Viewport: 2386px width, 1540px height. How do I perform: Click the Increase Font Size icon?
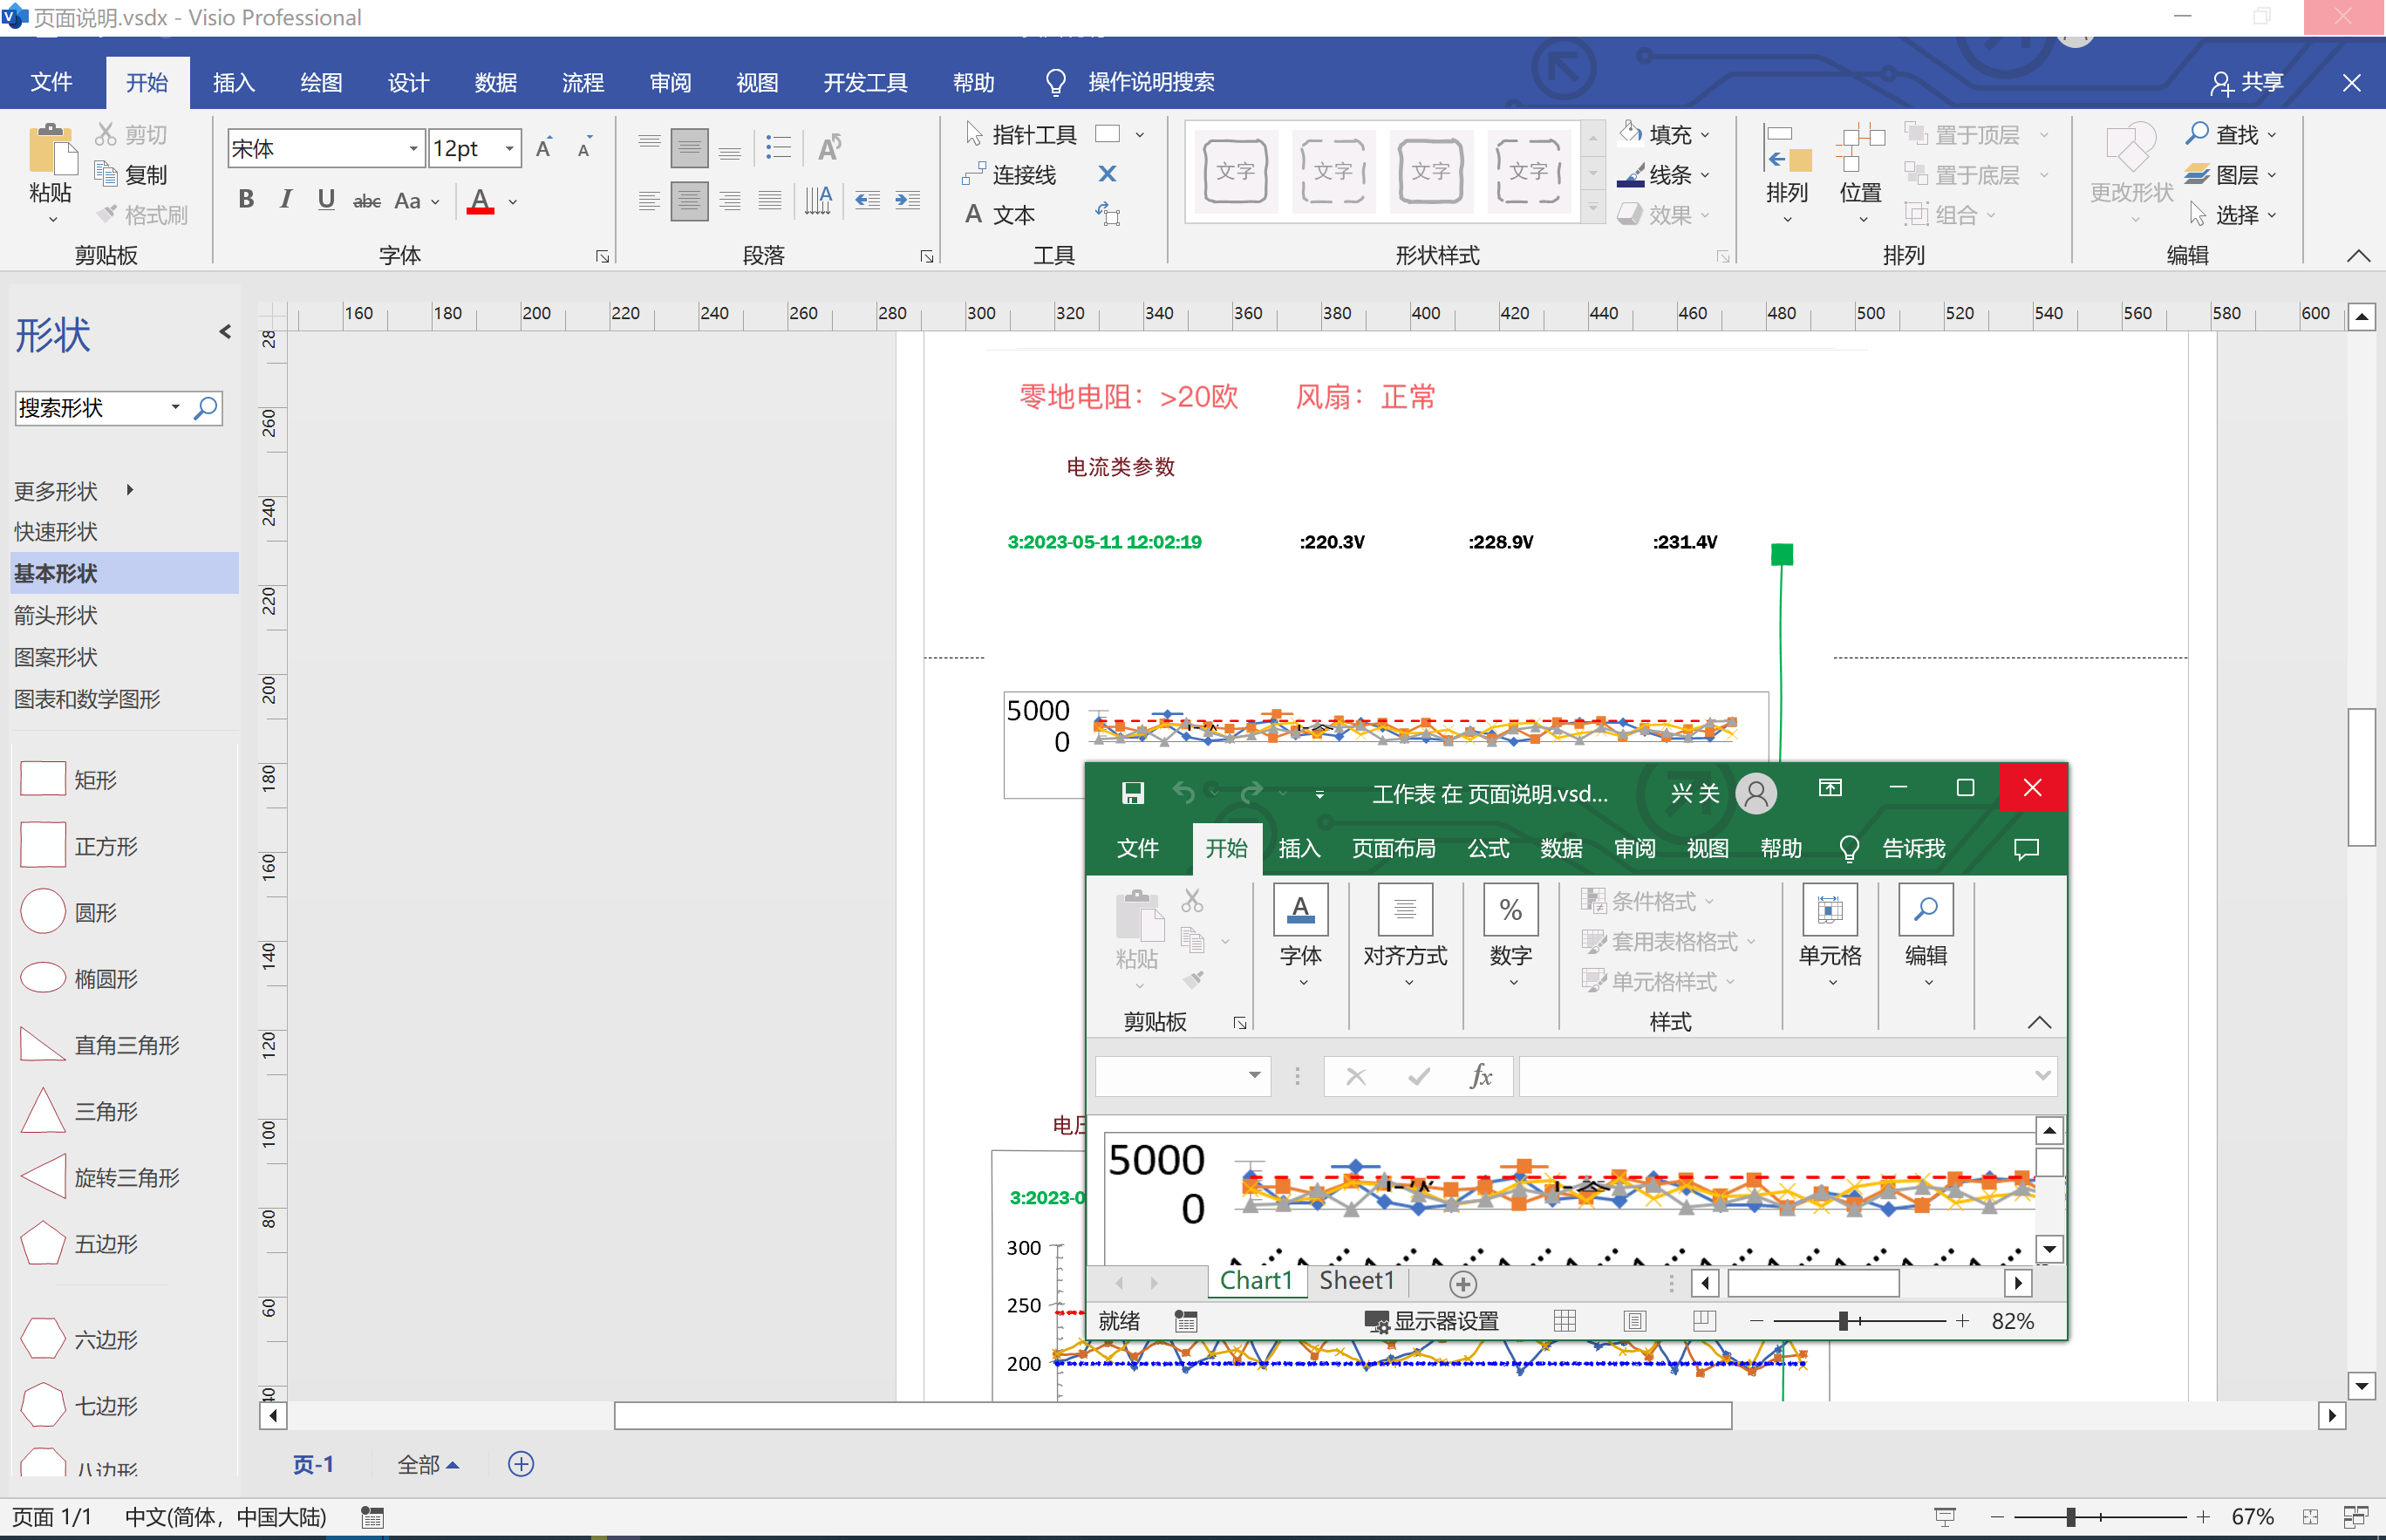click(545, 149)
